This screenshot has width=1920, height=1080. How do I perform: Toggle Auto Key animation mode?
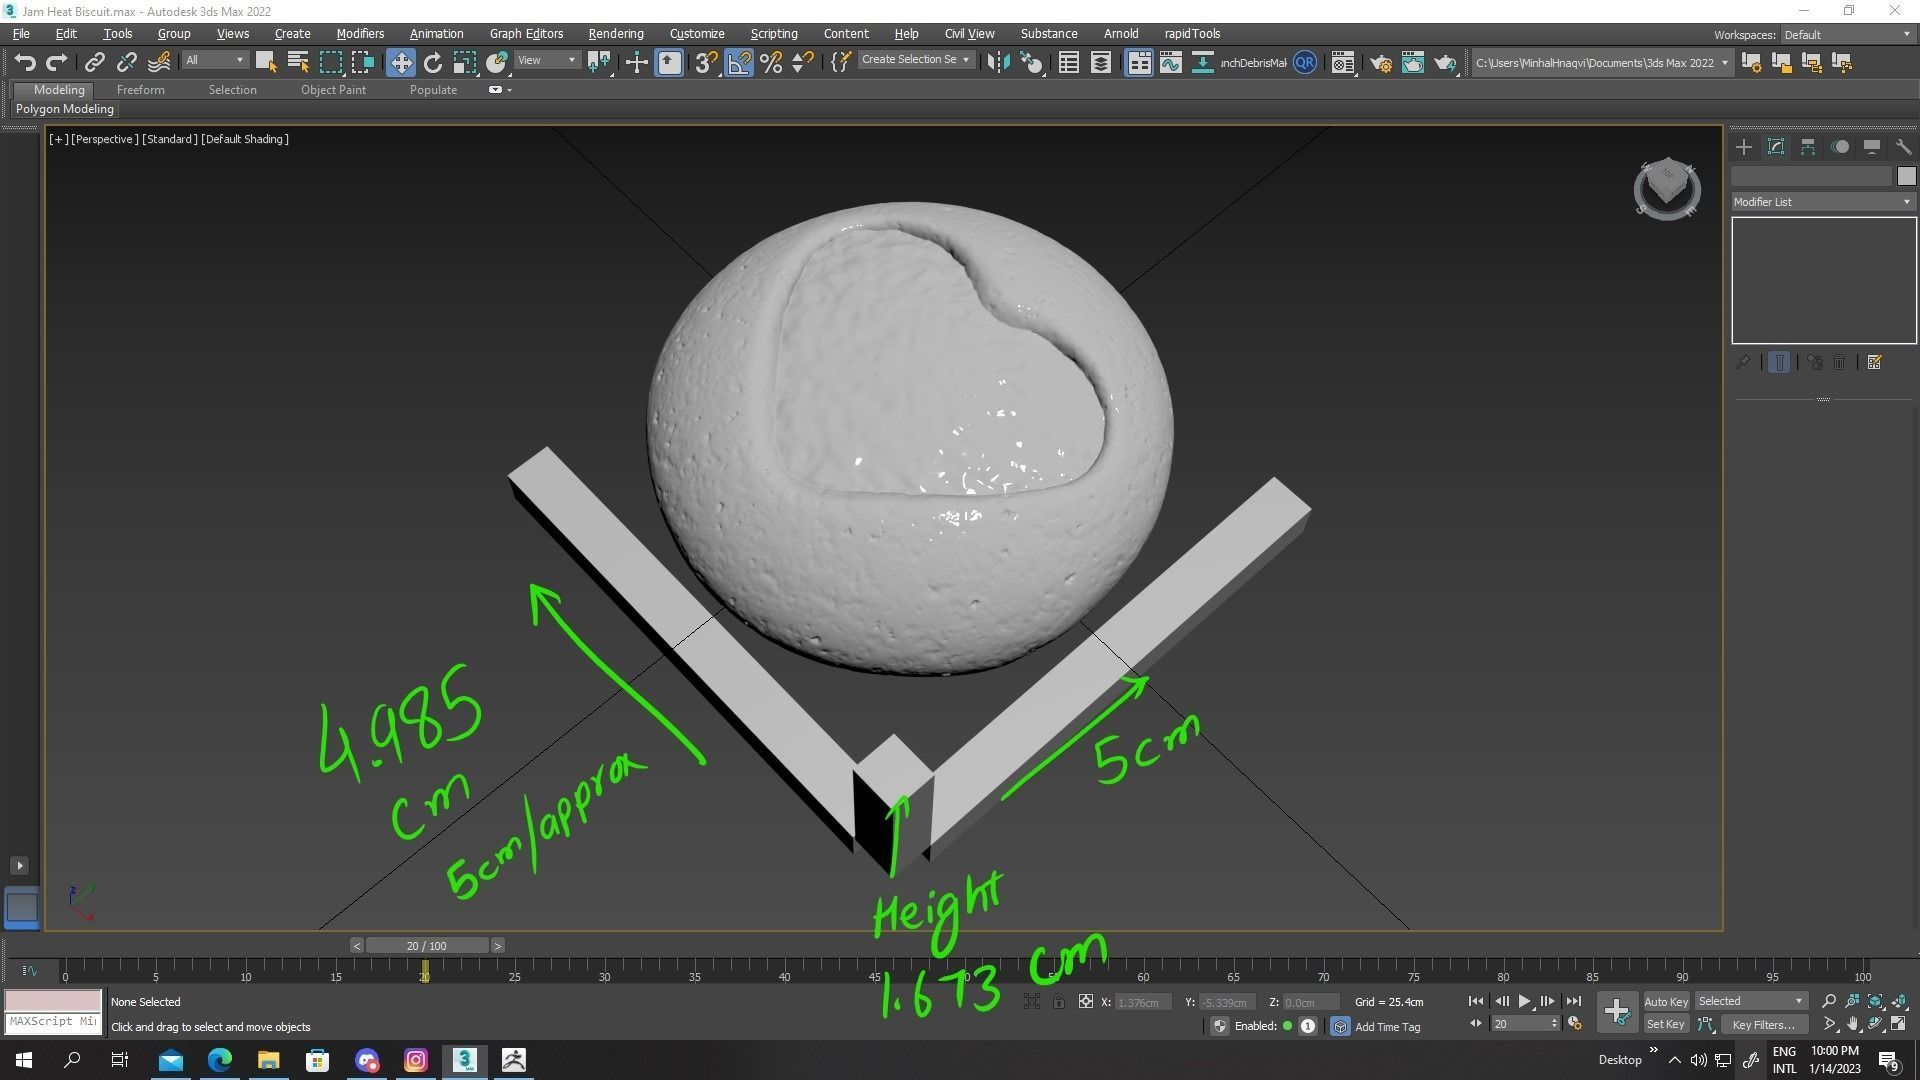point(1665,1001)
